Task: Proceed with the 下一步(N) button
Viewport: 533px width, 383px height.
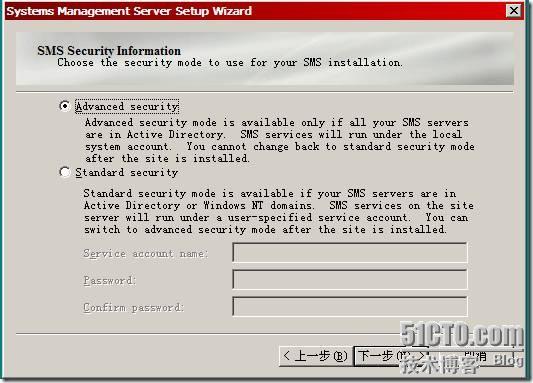Action: [x=391, y=356]
